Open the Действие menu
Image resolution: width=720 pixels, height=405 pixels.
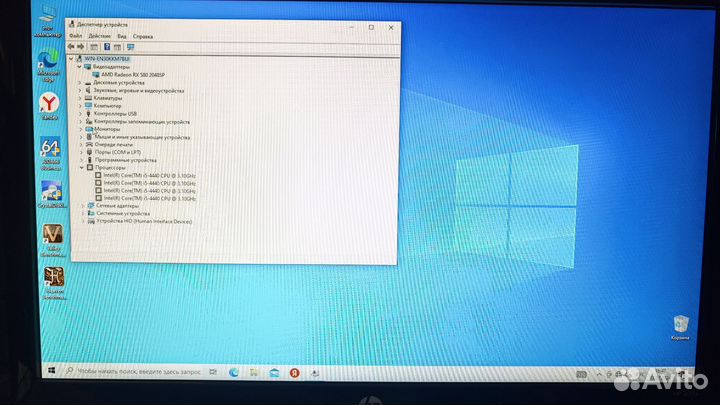click(x=99, y=36)
